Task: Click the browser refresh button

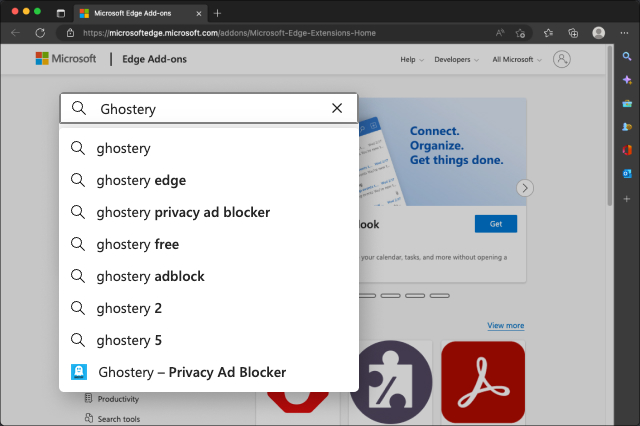Action: click(x=40, y=32)
